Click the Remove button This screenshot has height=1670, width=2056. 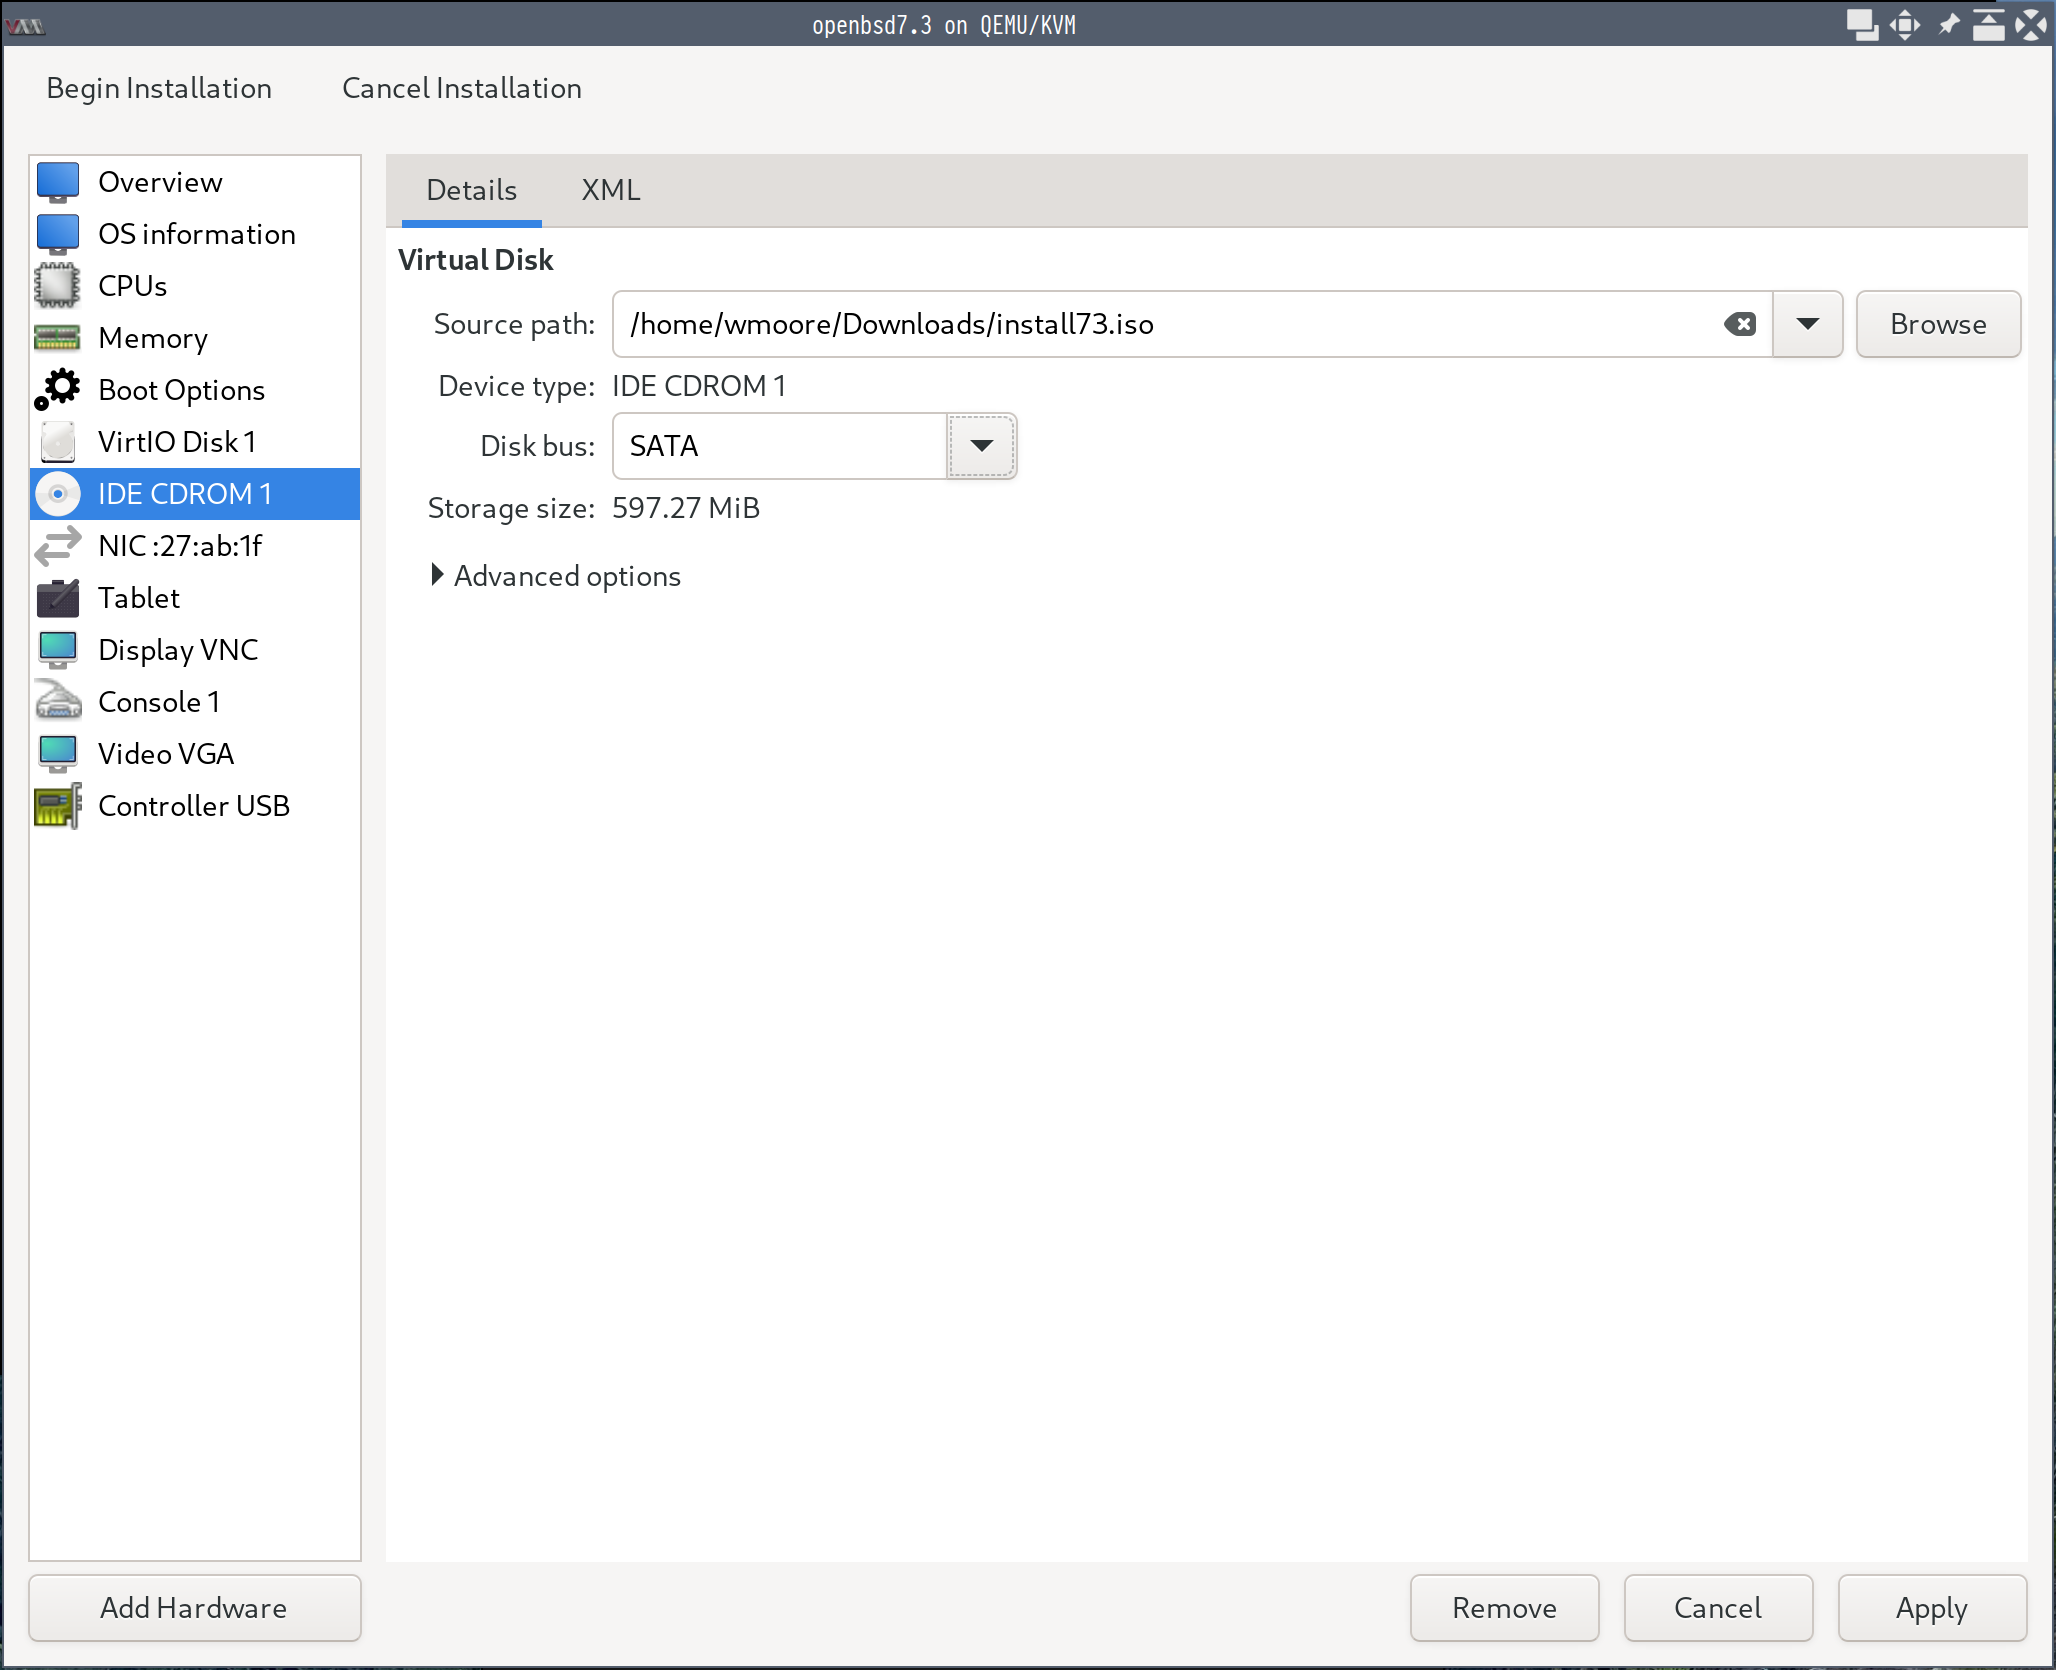[1504, 1608]
